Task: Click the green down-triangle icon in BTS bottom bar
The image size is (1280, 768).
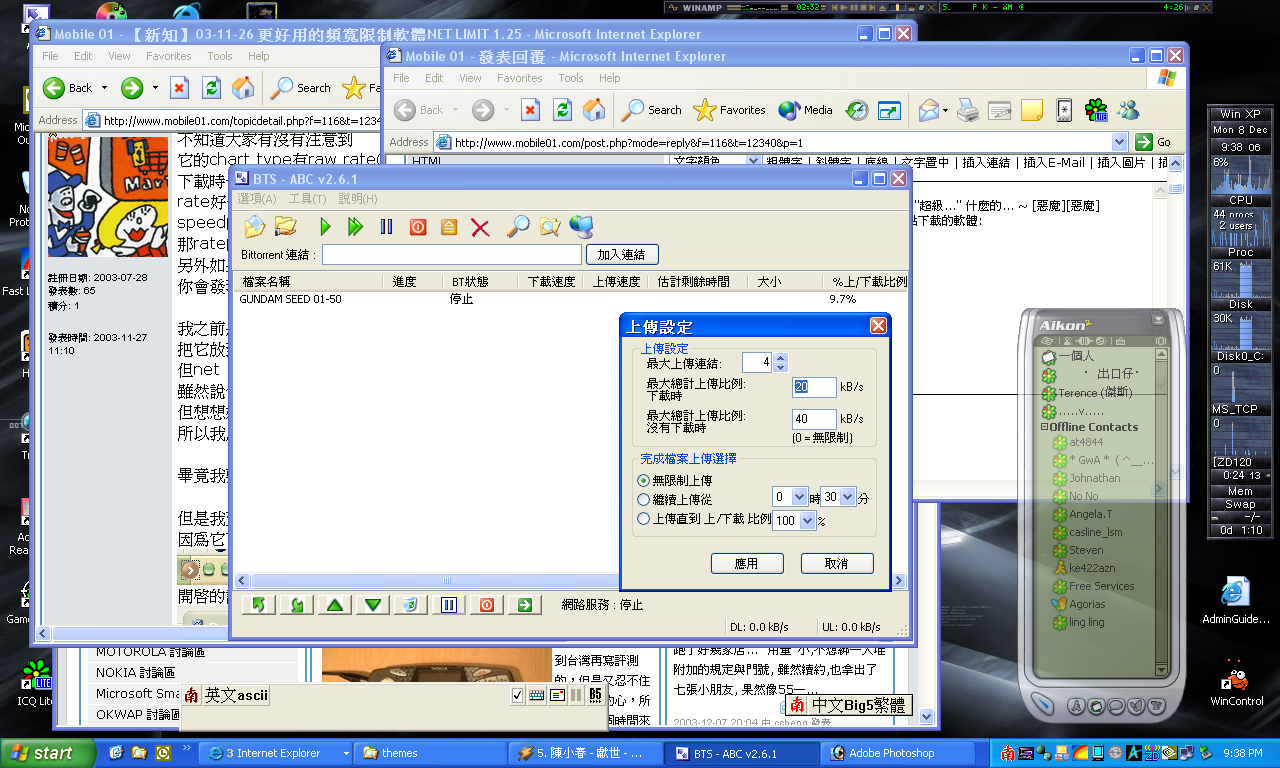Action: (x=373, y=604)
